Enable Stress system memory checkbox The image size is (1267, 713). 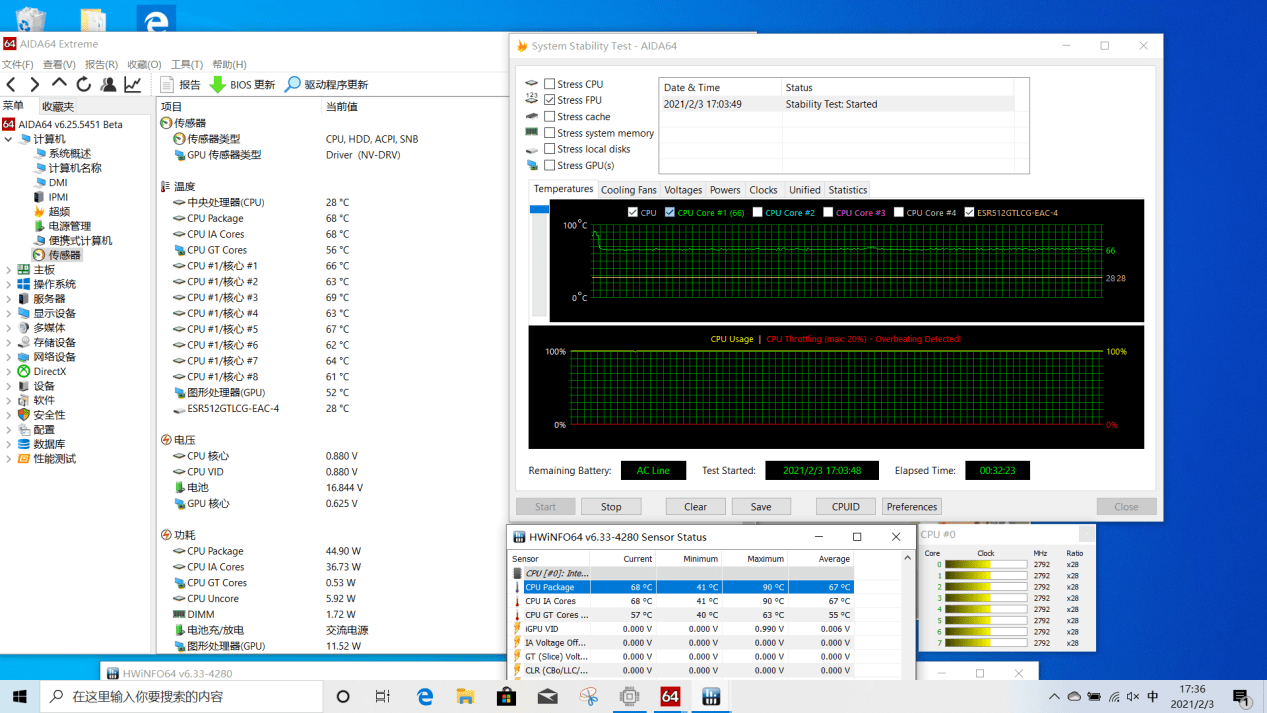click(x=550, y=133)
